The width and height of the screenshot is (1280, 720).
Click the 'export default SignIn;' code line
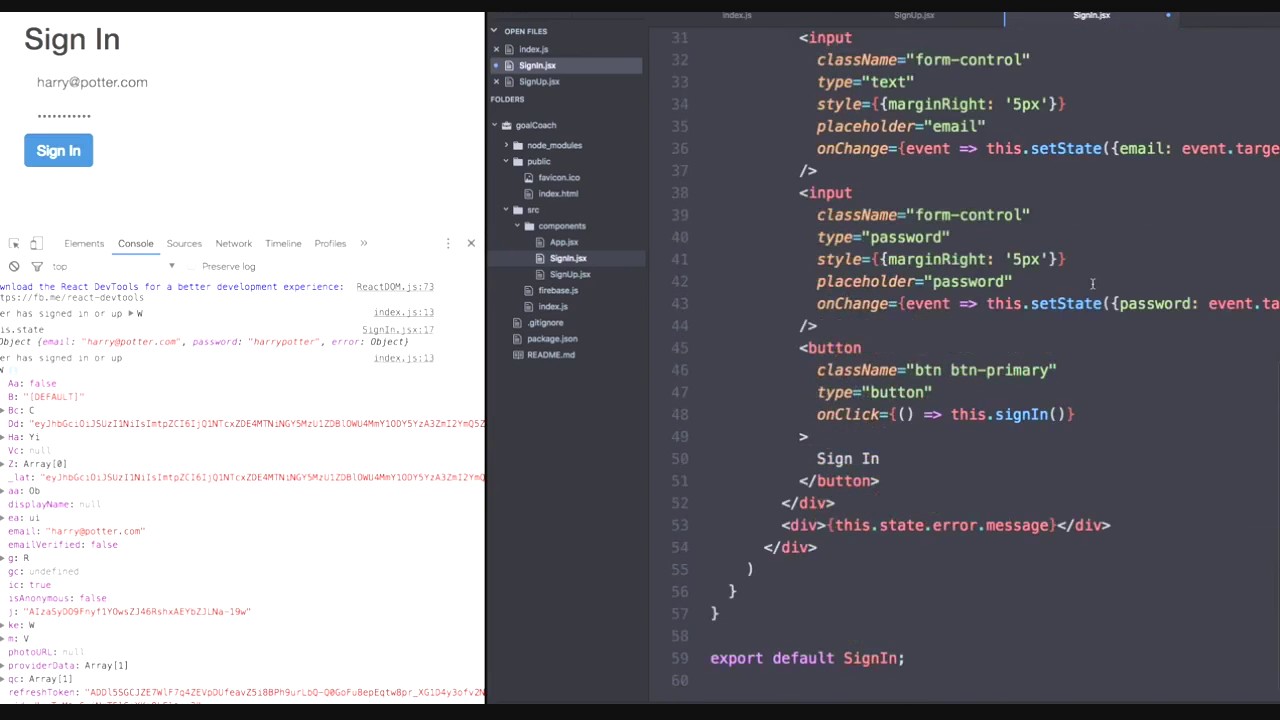point(807,658)
